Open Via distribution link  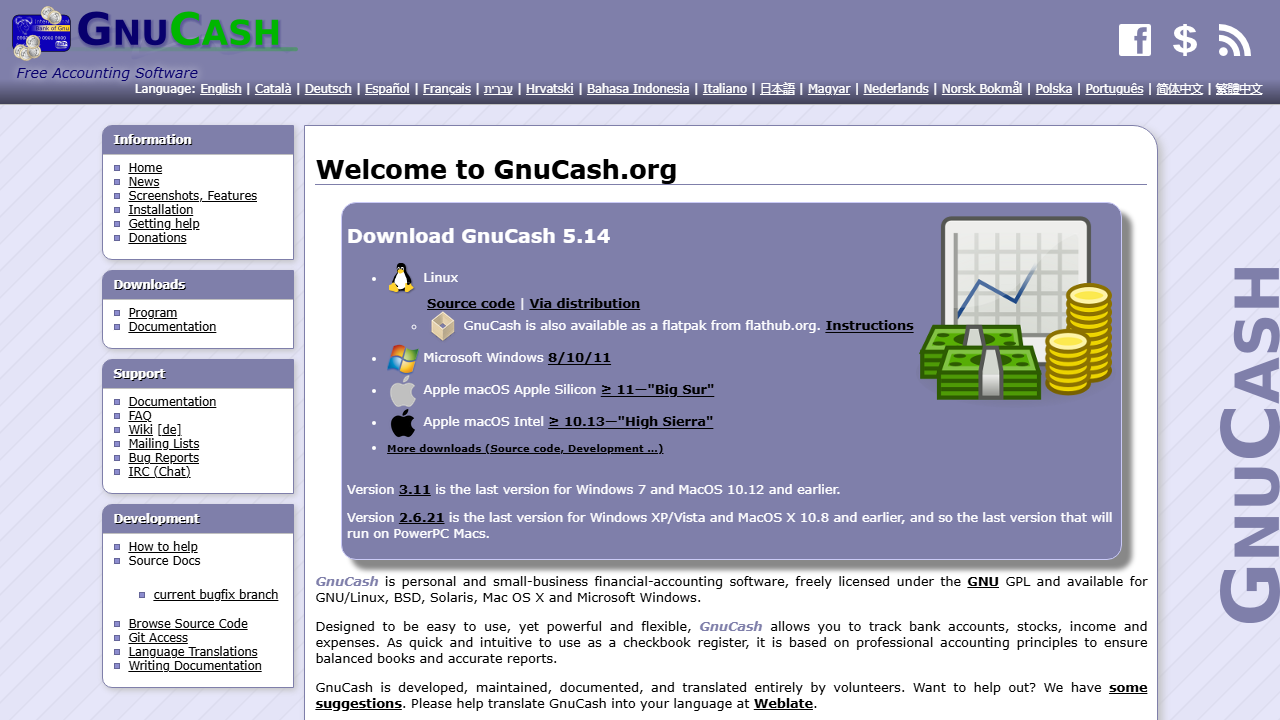[585, 304]
